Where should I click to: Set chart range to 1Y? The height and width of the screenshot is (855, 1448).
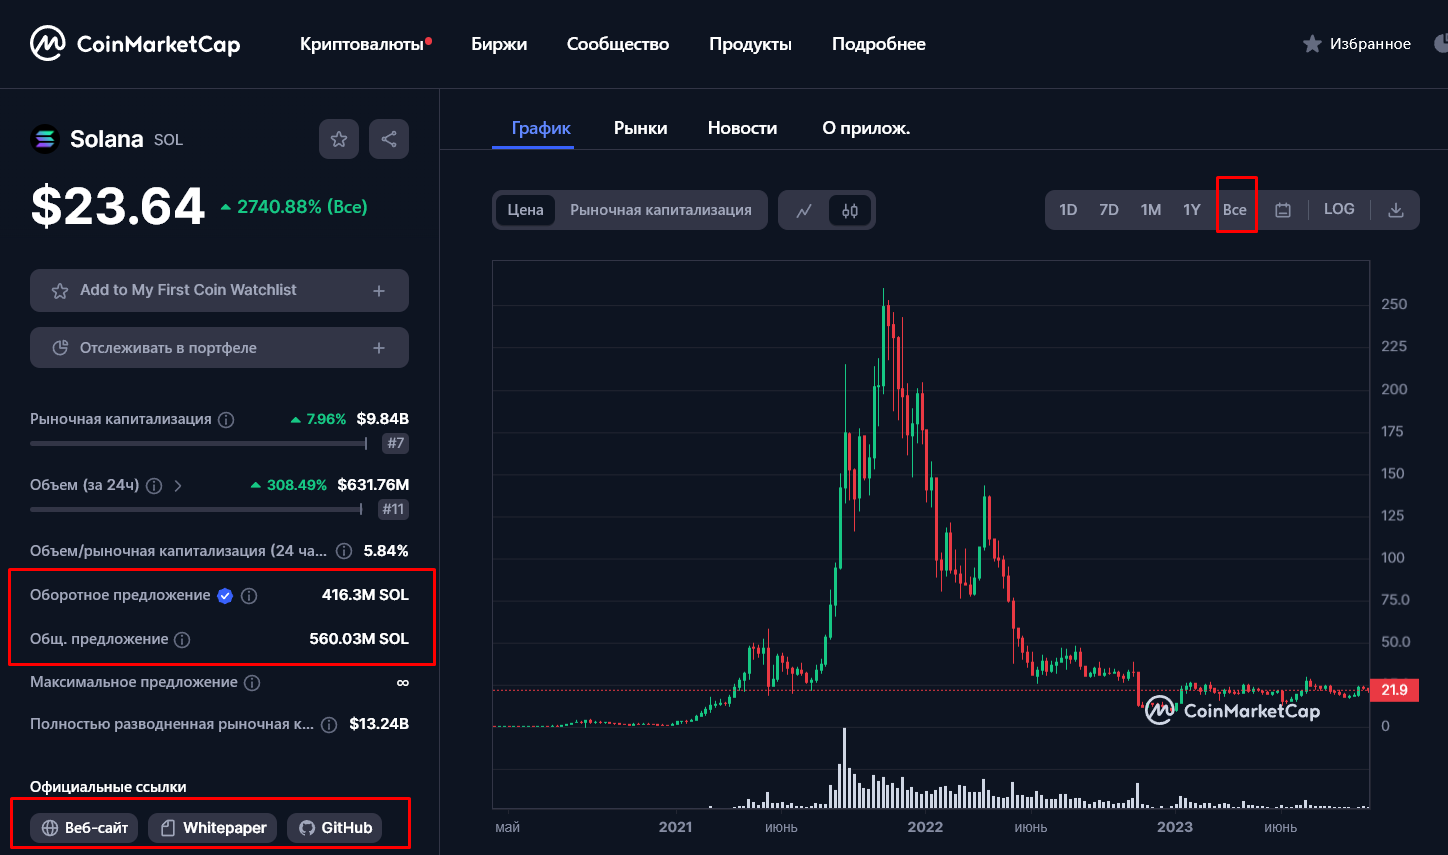1192,210
